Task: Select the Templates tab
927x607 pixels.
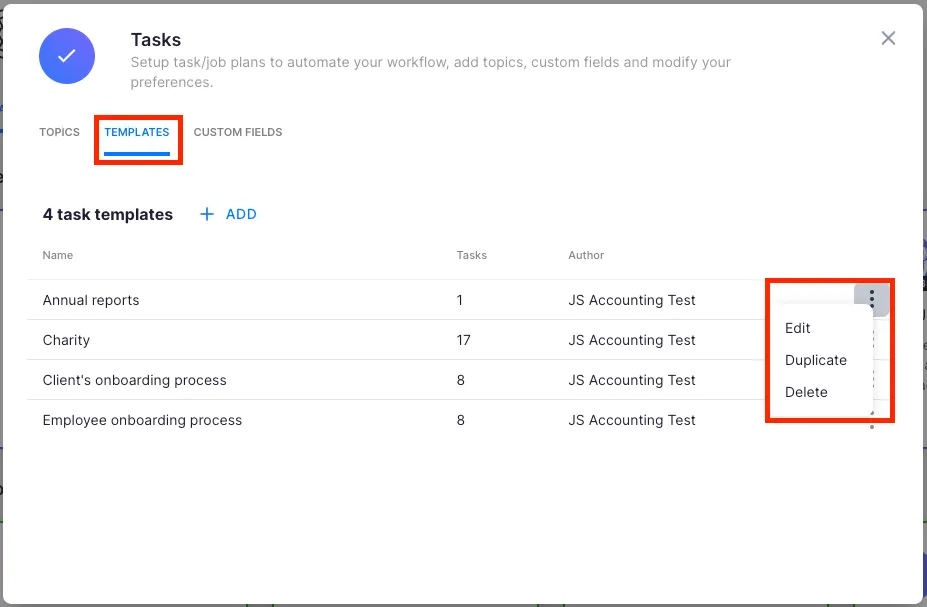Action: point(137,132)
